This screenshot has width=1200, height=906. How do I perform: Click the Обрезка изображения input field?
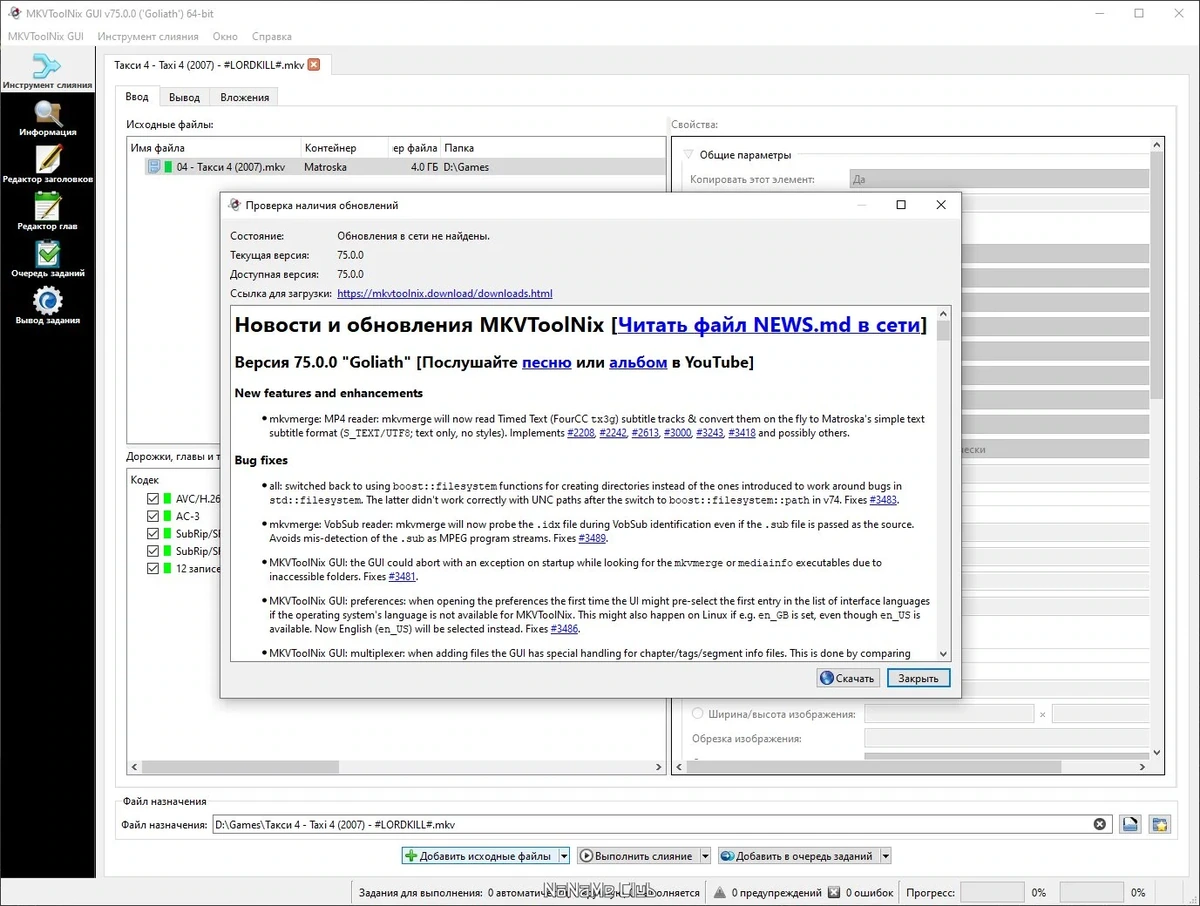1006,738
